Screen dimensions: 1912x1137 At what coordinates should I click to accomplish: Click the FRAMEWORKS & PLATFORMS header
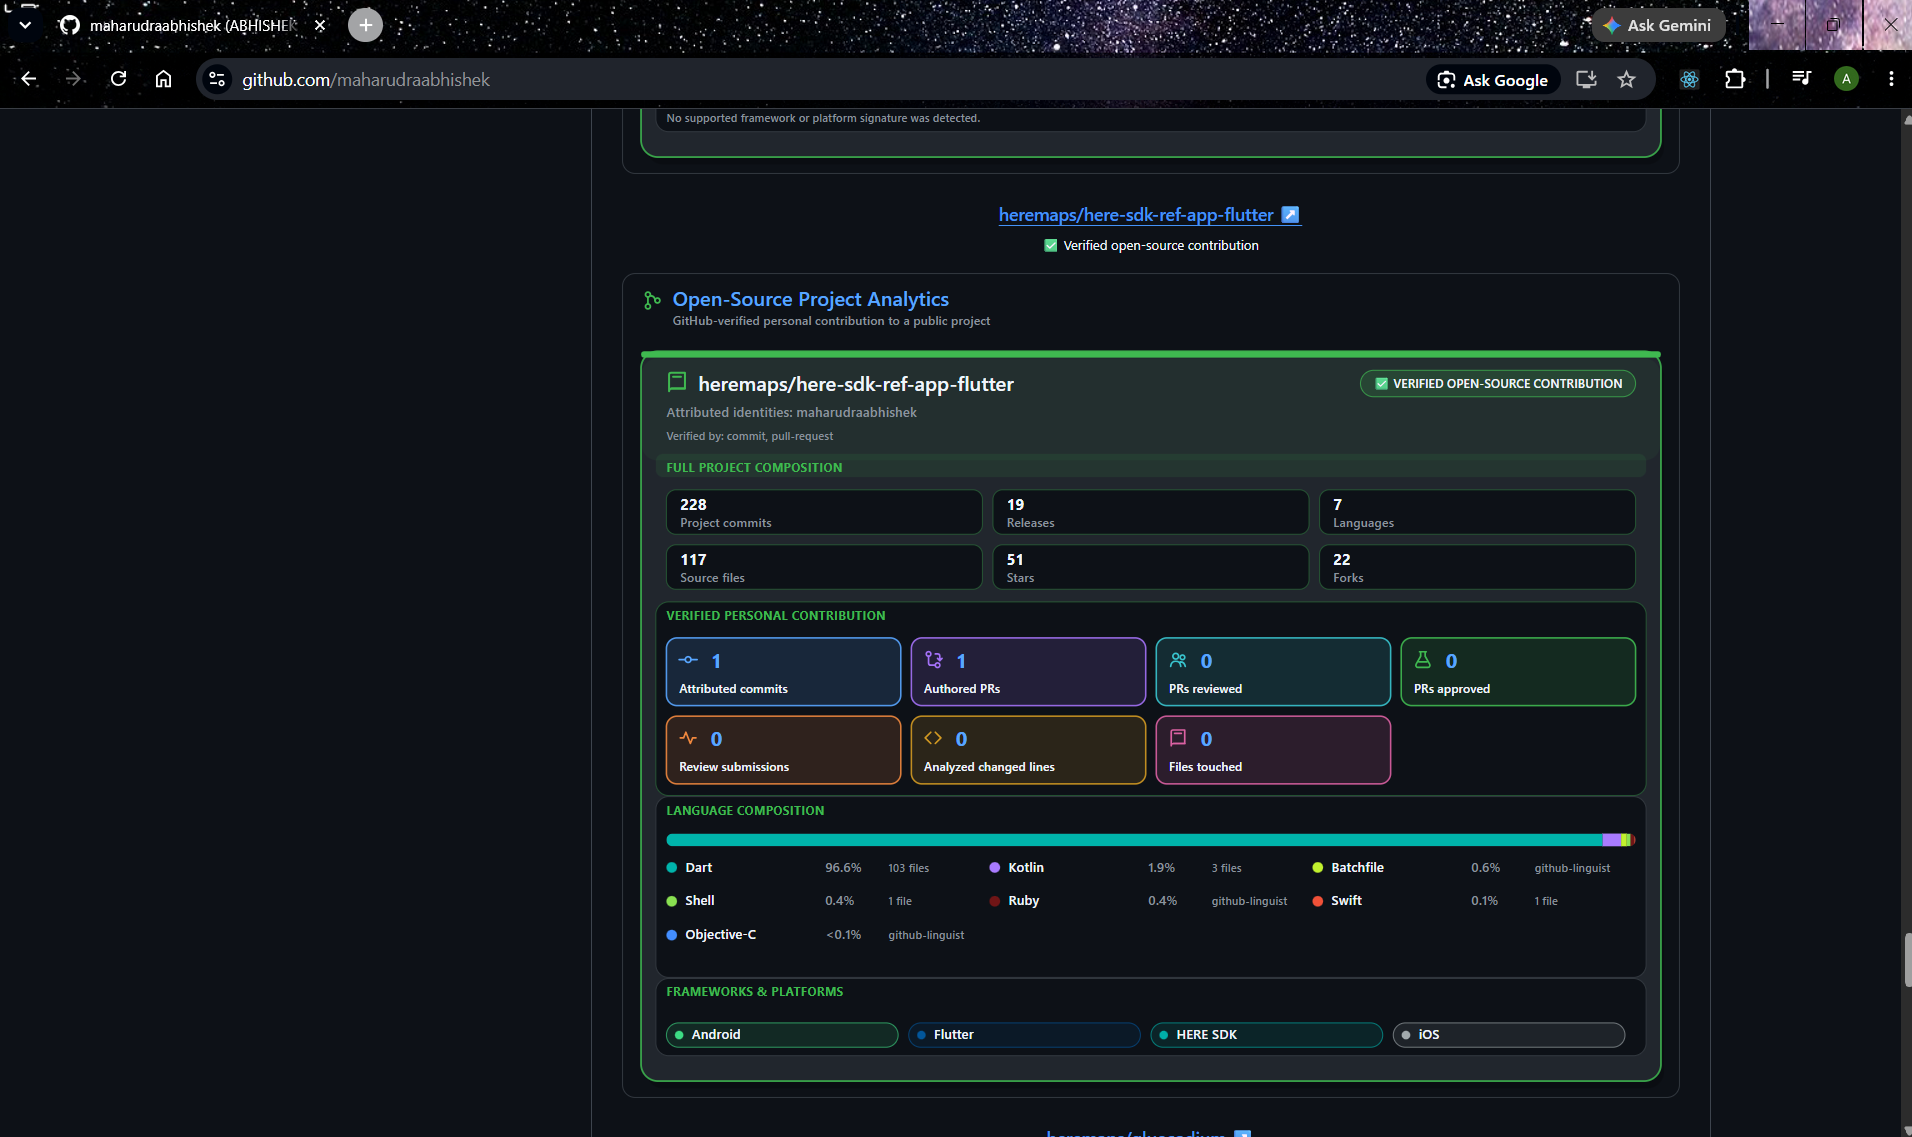point(755,992)
